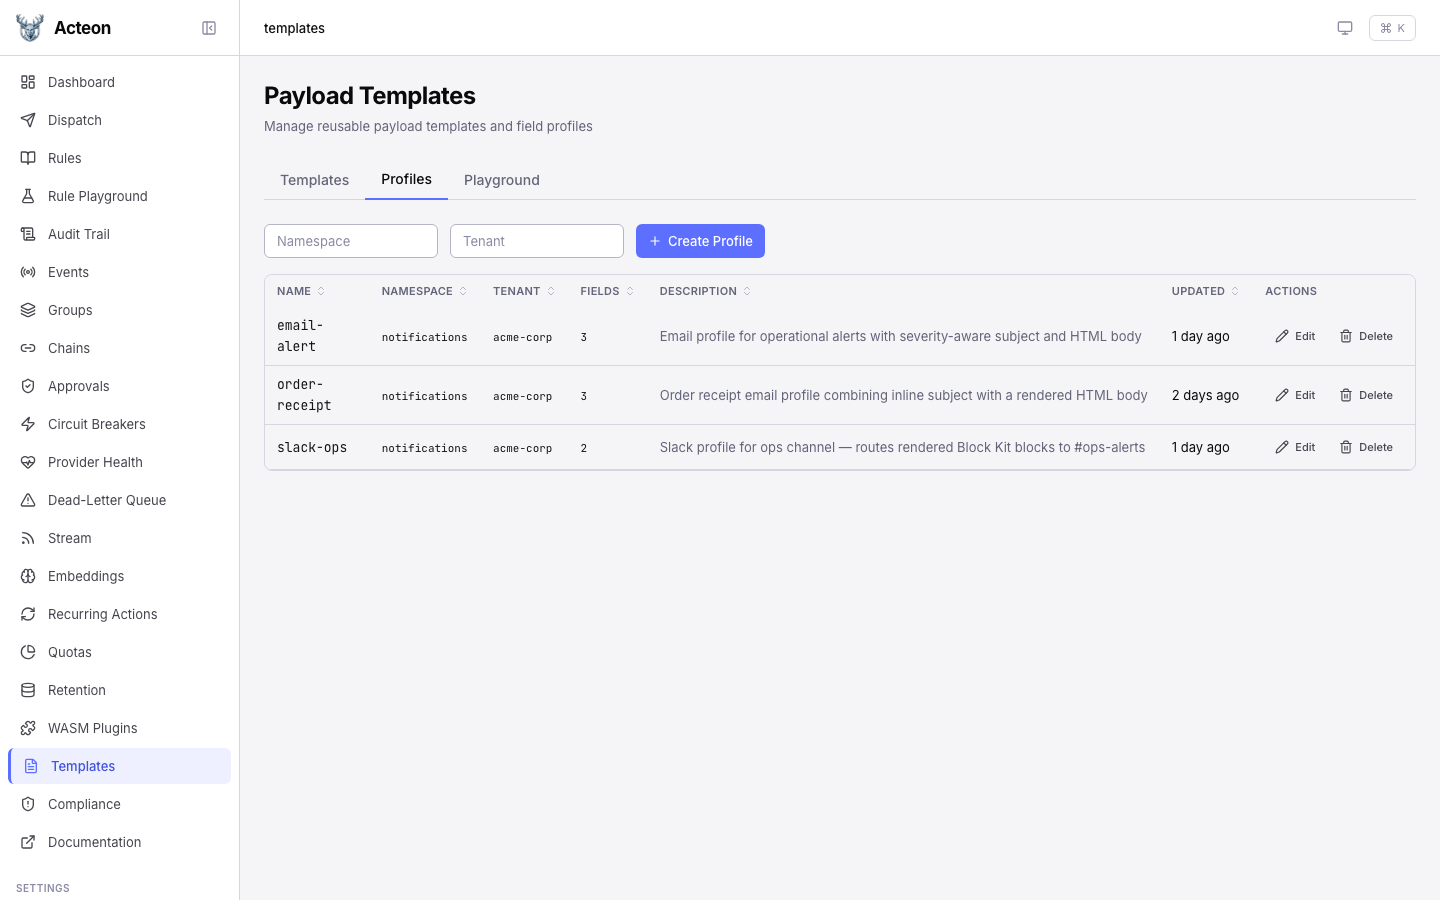The width and height of the screenshot is (1440, 900).
Task: Go to Provider Health in sidebar
Action: coord(95,462)
